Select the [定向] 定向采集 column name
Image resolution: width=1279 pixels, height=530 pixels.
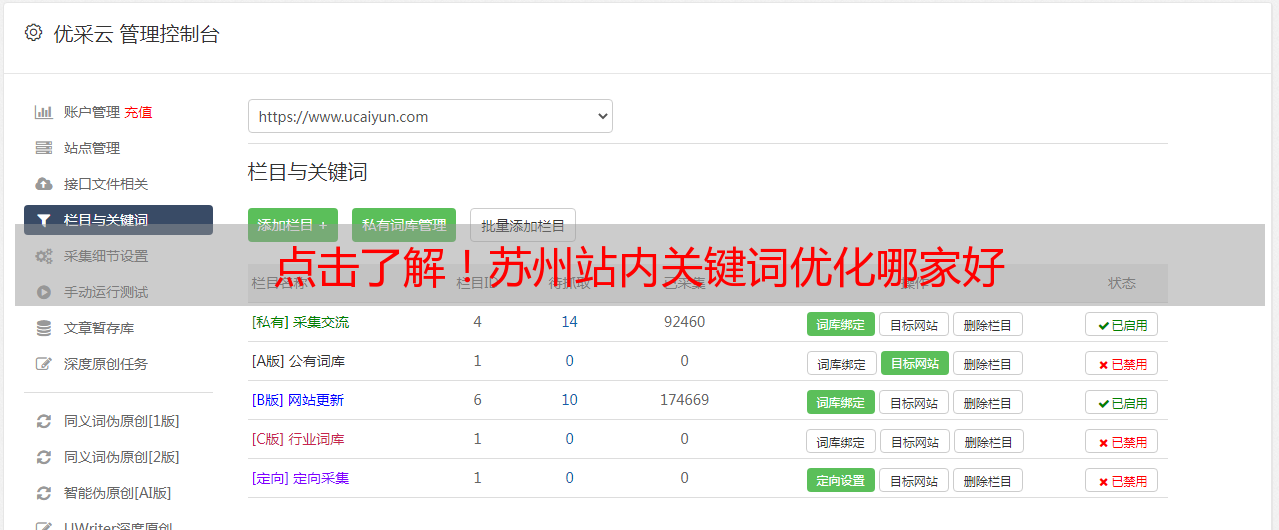coord(300,478)
